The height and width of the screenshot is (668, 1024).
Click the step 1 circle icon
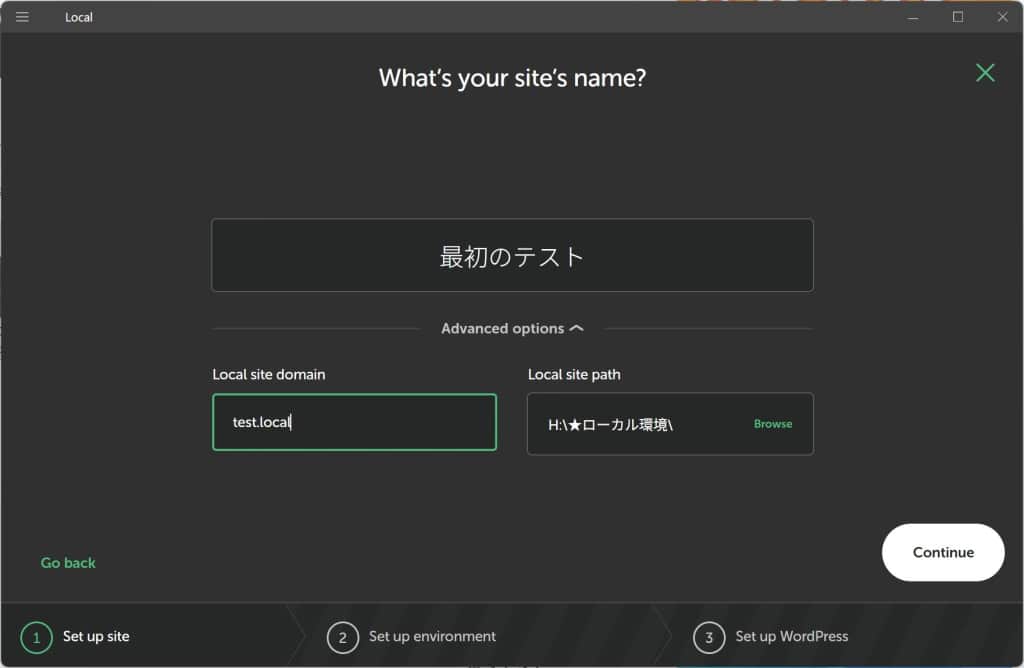[x=36, y=637]
